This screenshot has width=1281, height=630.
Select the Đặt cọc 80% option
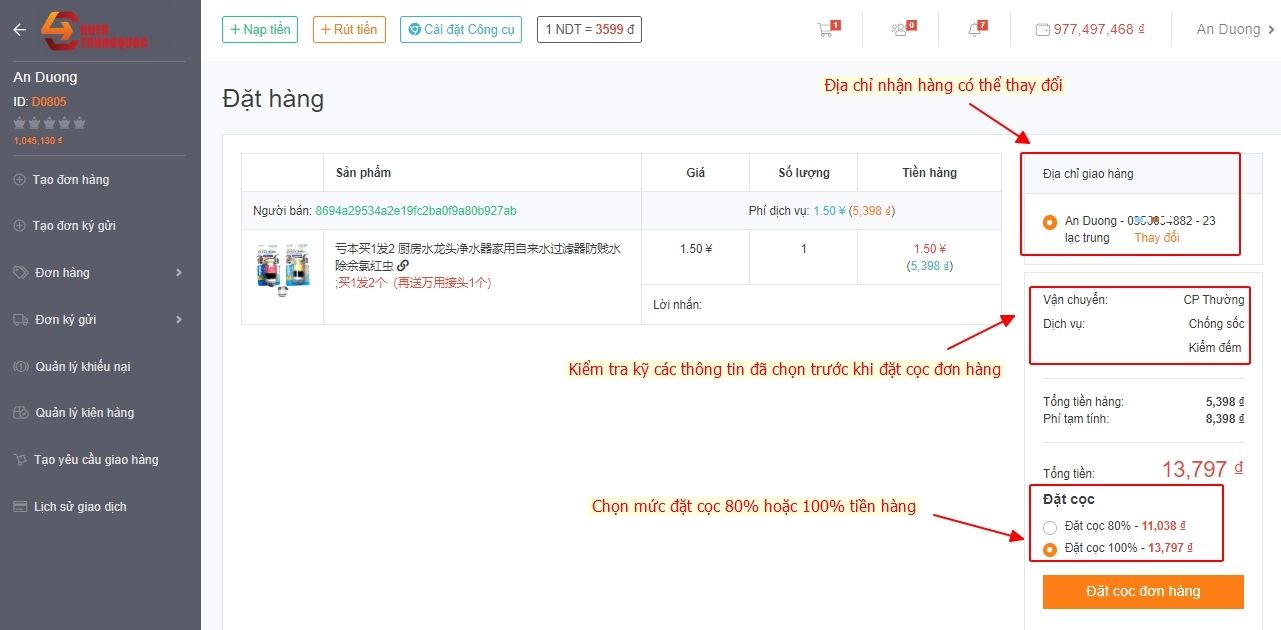click(x=1049, y=527)
